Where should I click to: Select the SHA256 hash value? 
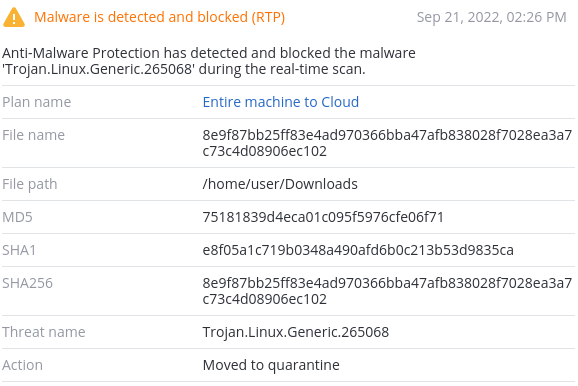387,291
